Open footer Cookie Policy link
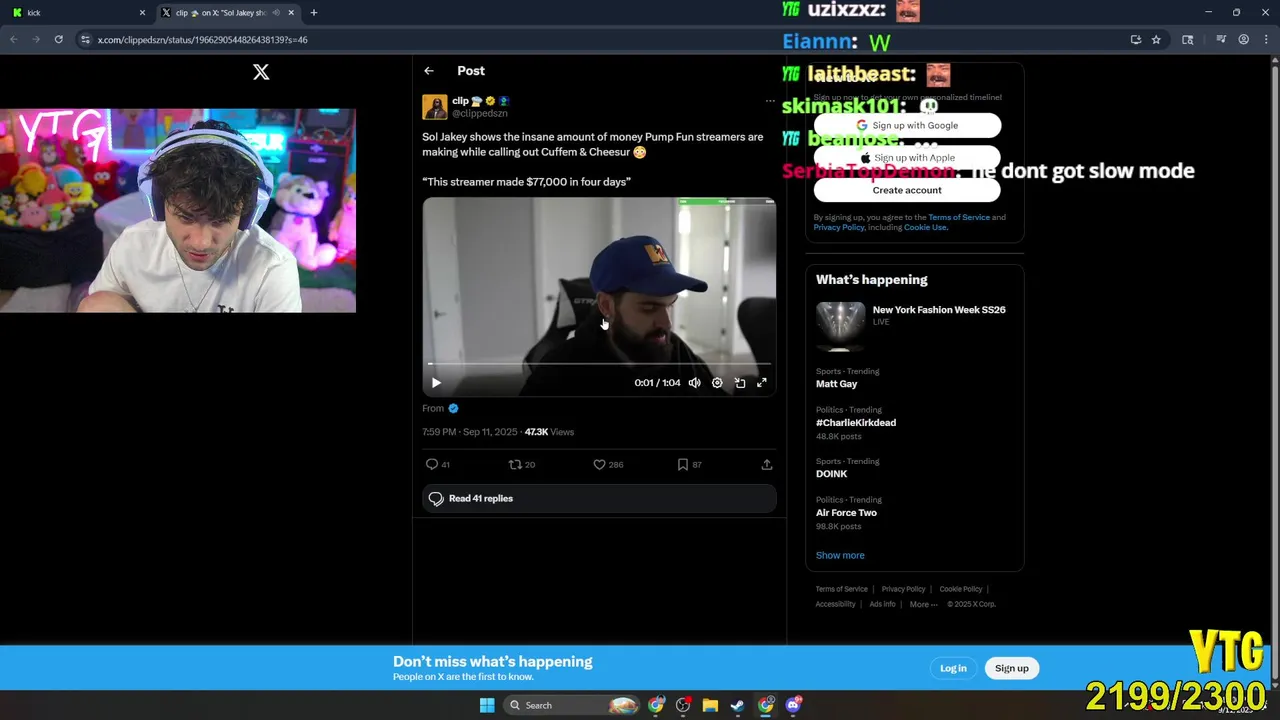Image resolution: width=1280 pixels, height=720 pixels. [961, 589]
